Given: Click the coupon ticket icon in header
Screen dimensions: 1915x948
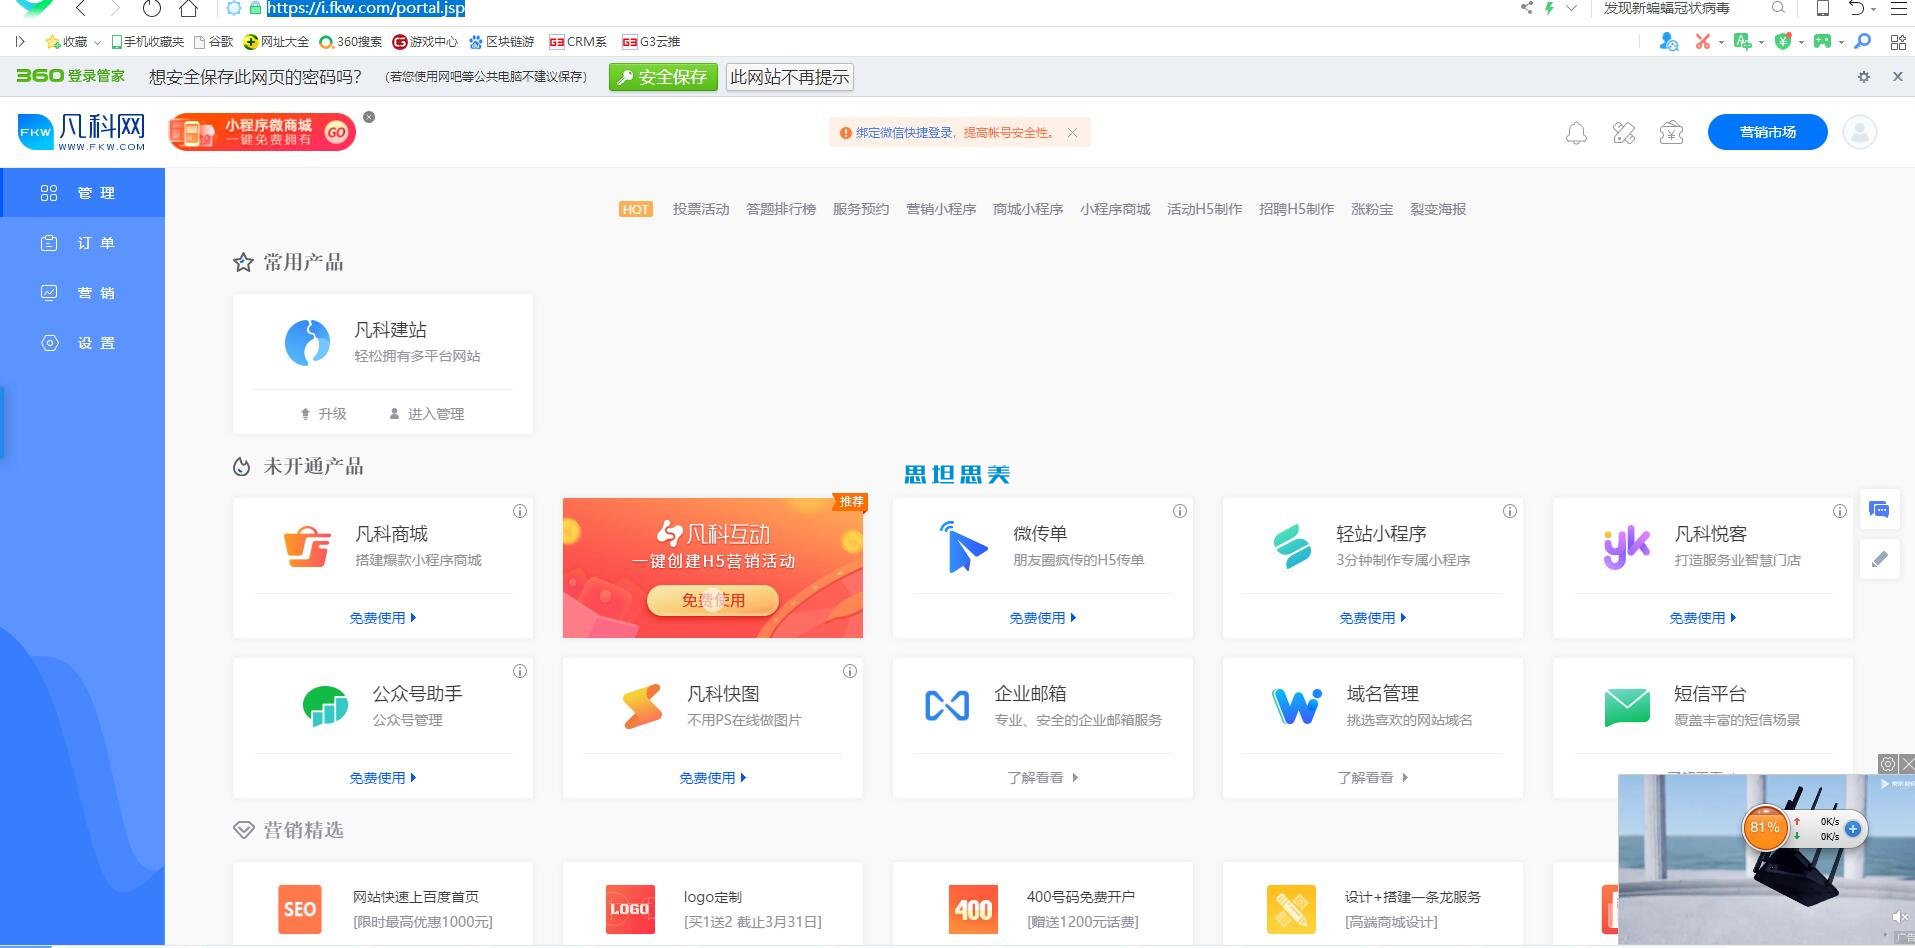Looking at the screenshot, I should 1624,133.
